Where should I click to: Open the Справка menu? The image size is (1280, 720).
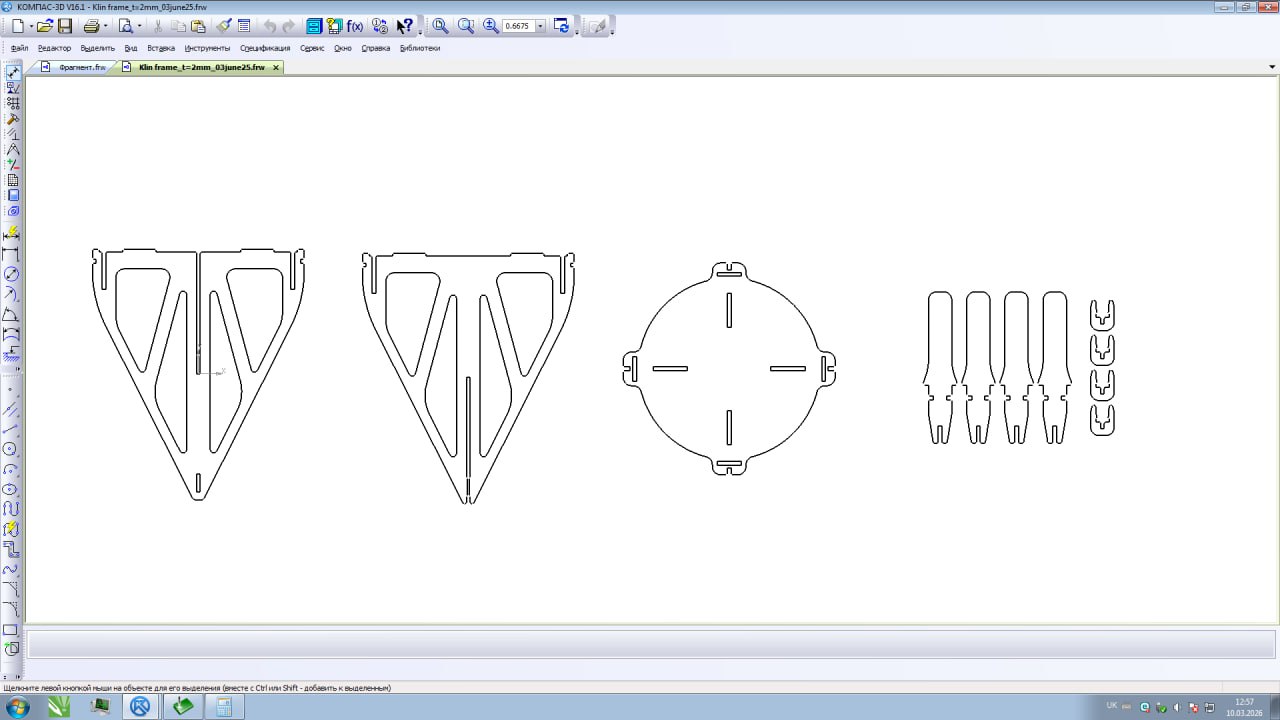[376, 48]
